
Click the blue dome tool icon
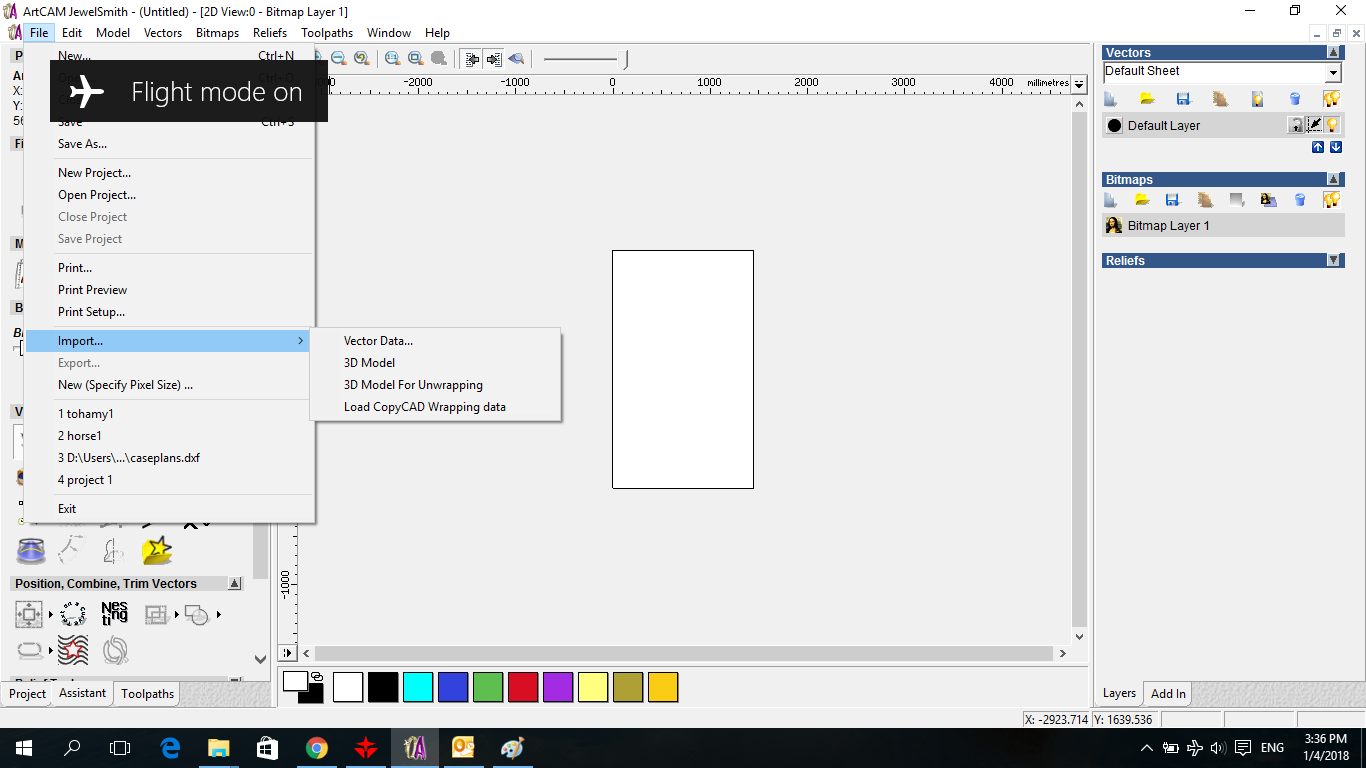point(31,550)
